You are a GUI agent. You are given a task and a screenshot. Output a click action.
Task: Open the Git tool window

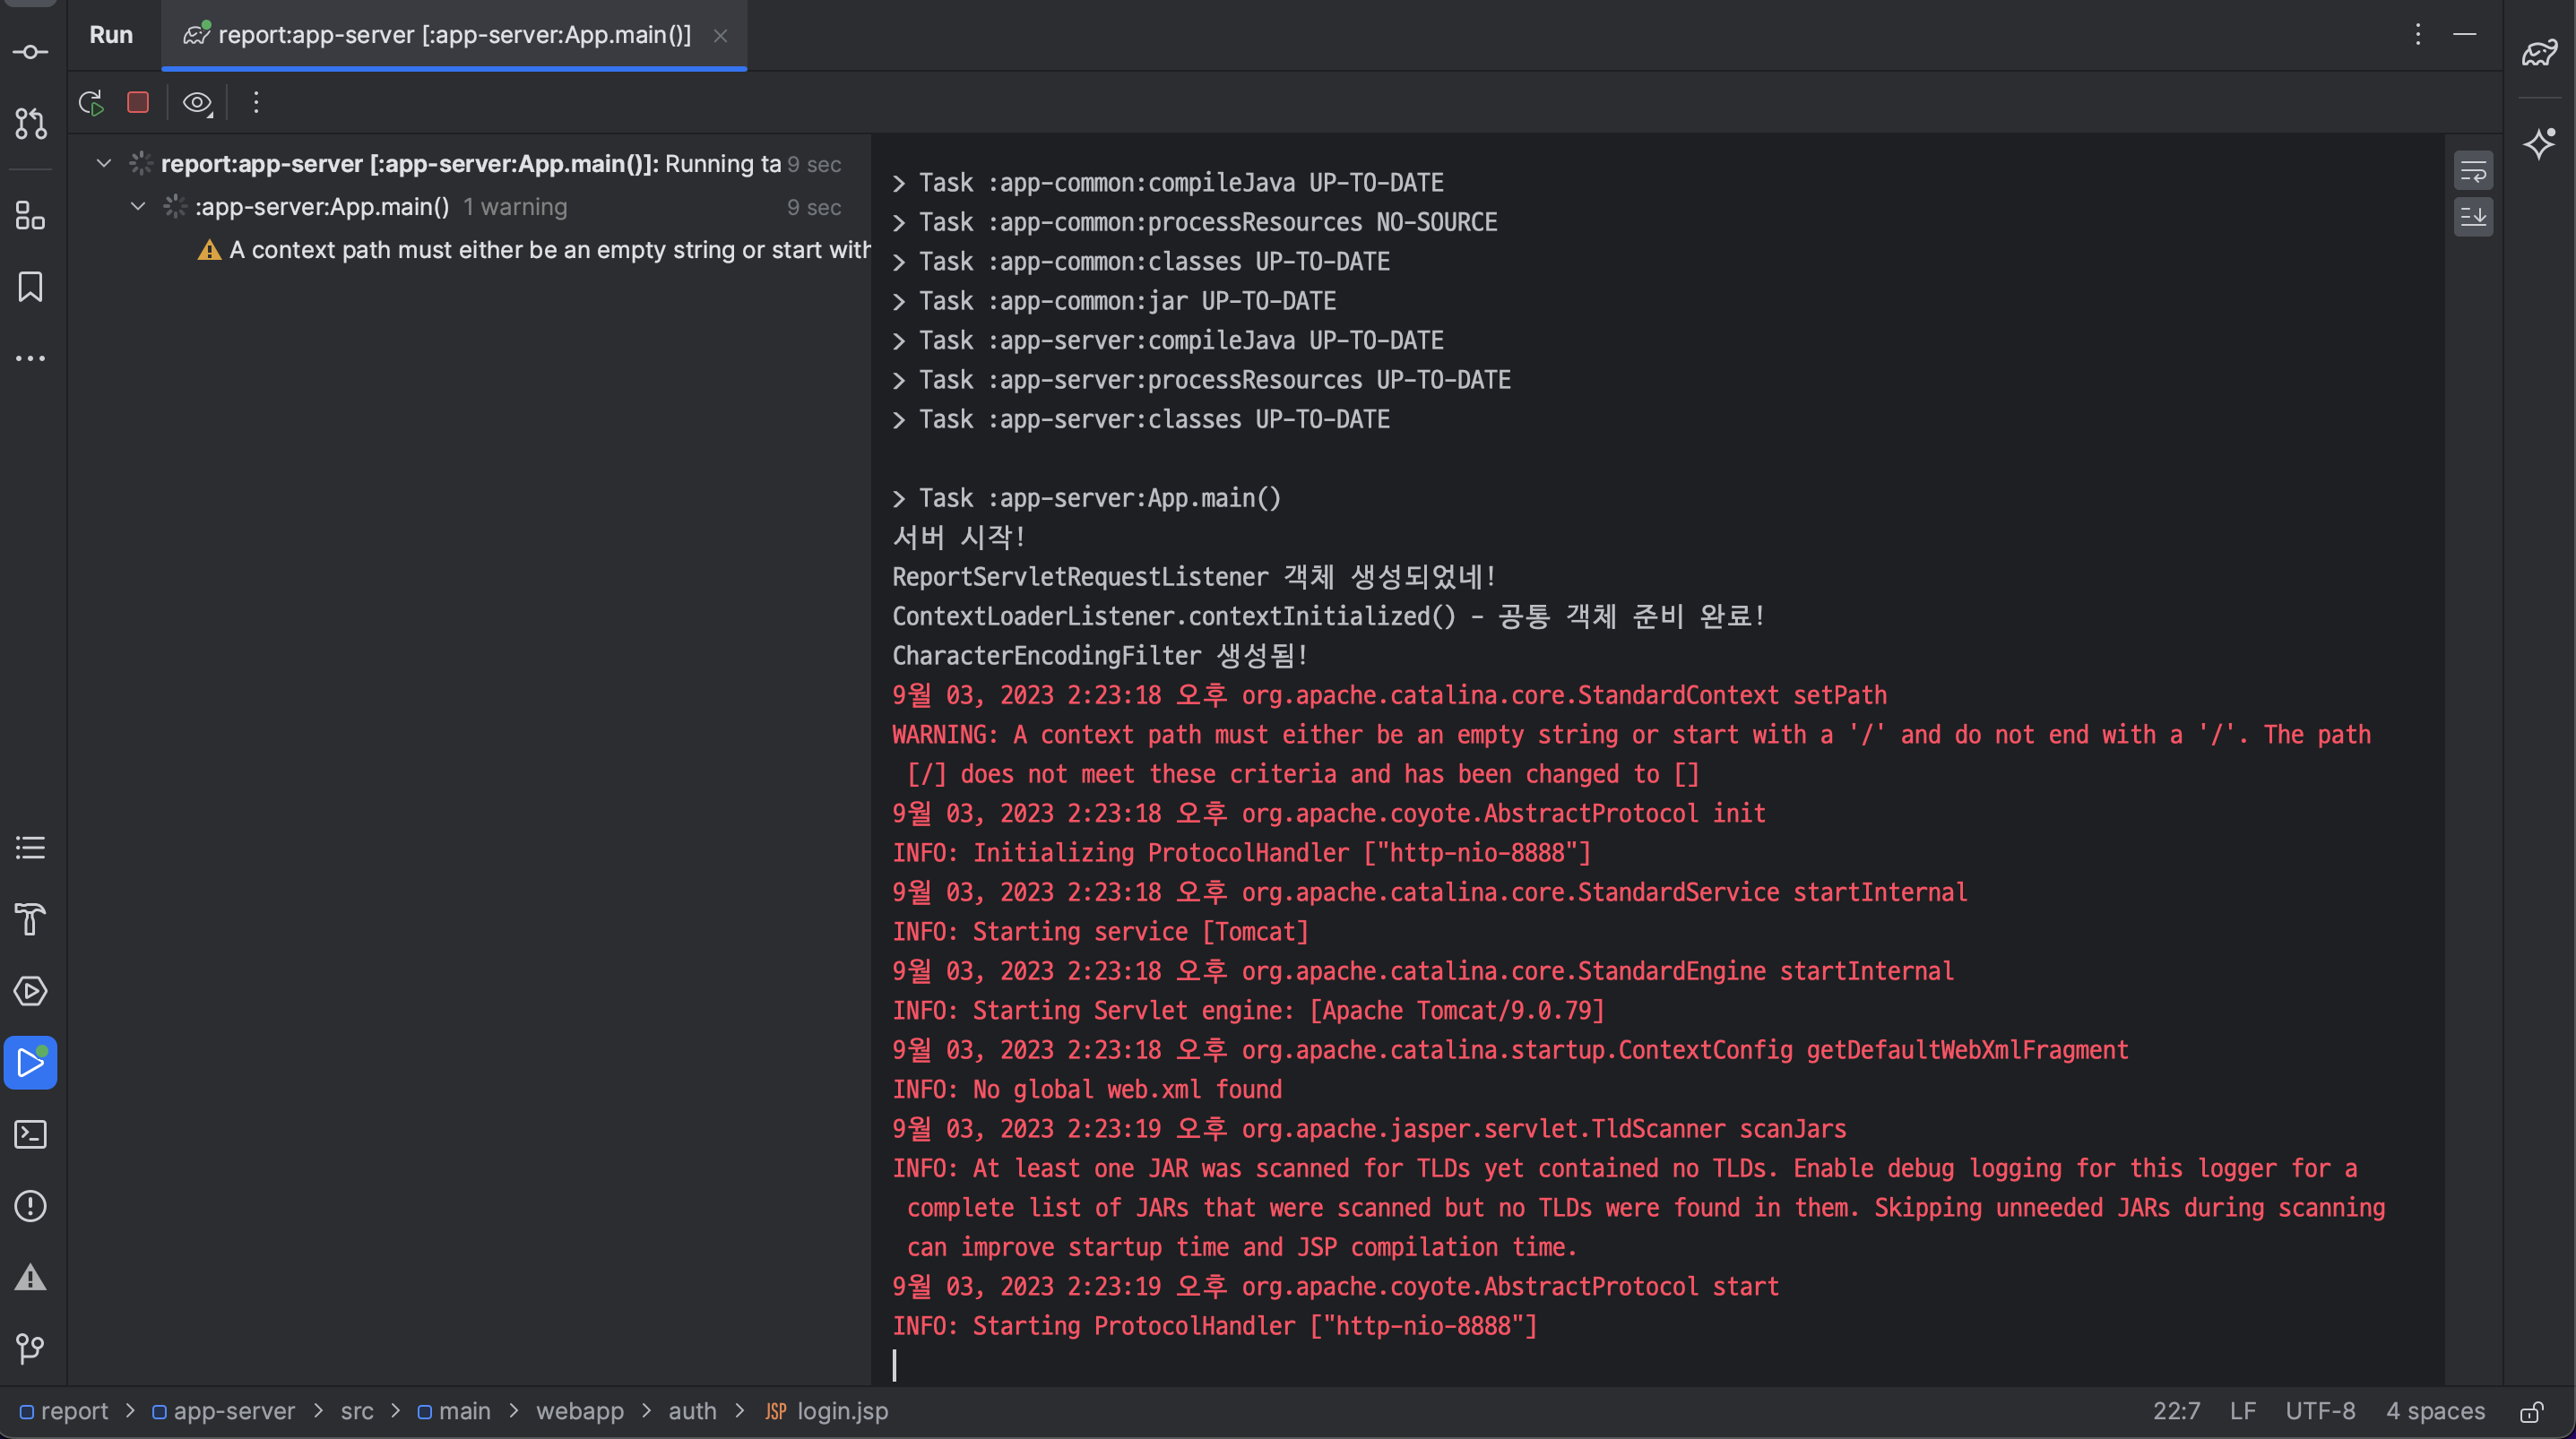tap(30, 1349)
